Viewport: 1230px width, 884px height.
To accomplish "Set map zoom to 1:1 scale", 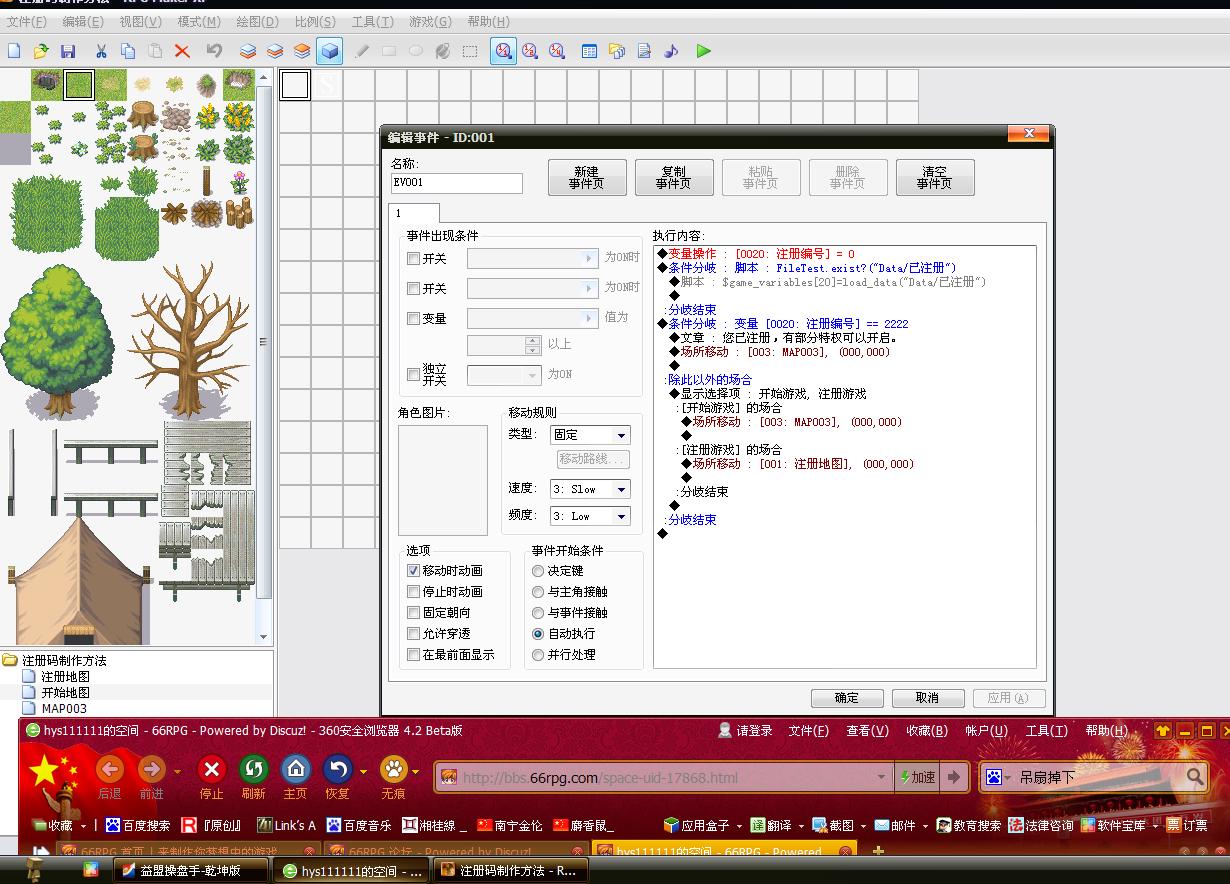I will coord(503,51).
